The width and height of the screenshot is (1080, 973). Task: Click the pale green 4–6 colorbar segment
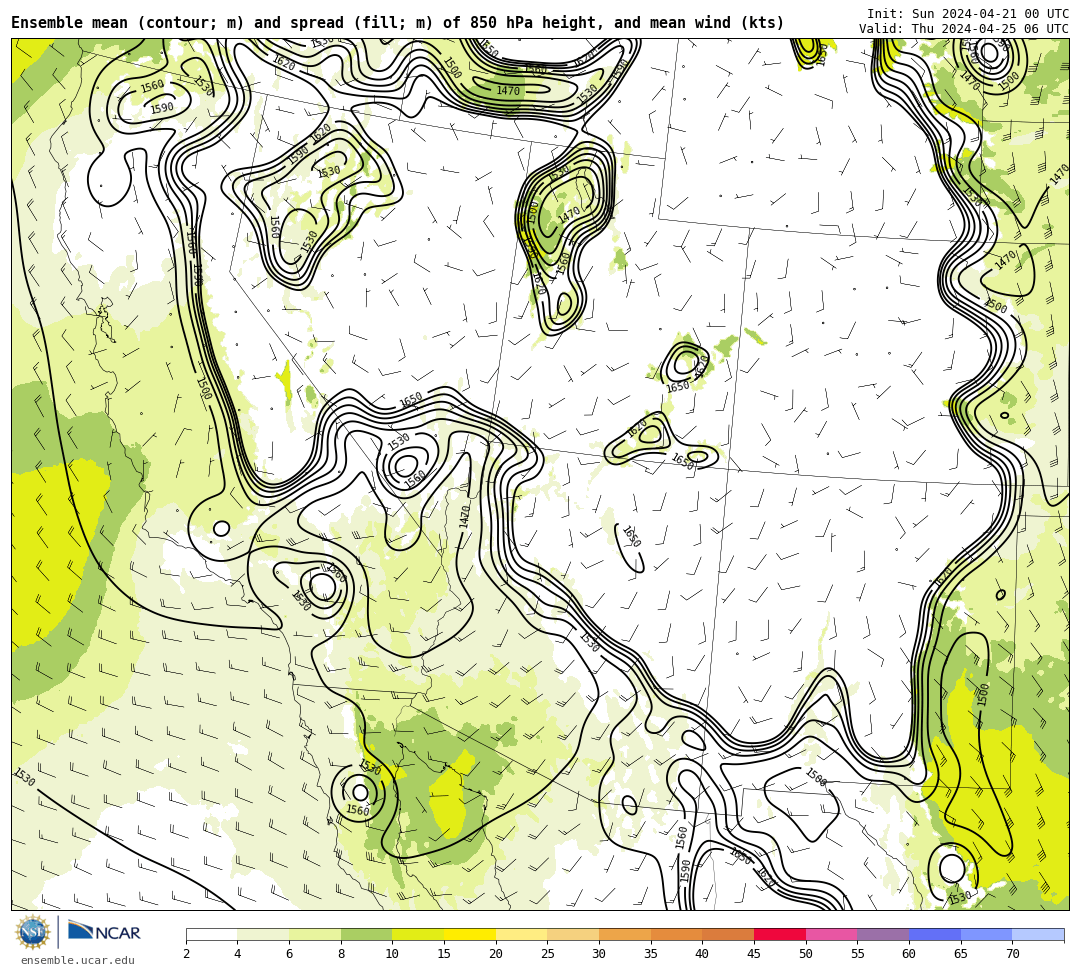[263, 934]
